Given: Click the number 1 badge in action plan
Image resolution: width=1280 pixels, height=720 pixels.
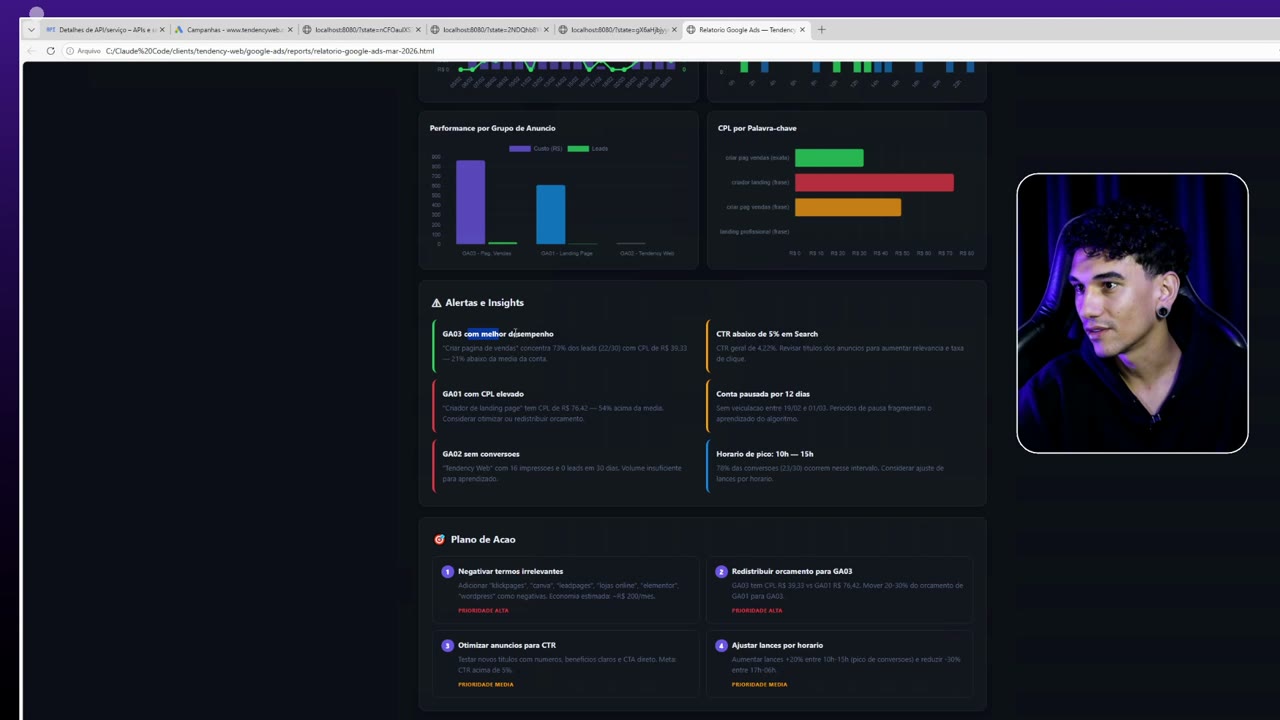Looking at the screenshot, I should point(447,572).
